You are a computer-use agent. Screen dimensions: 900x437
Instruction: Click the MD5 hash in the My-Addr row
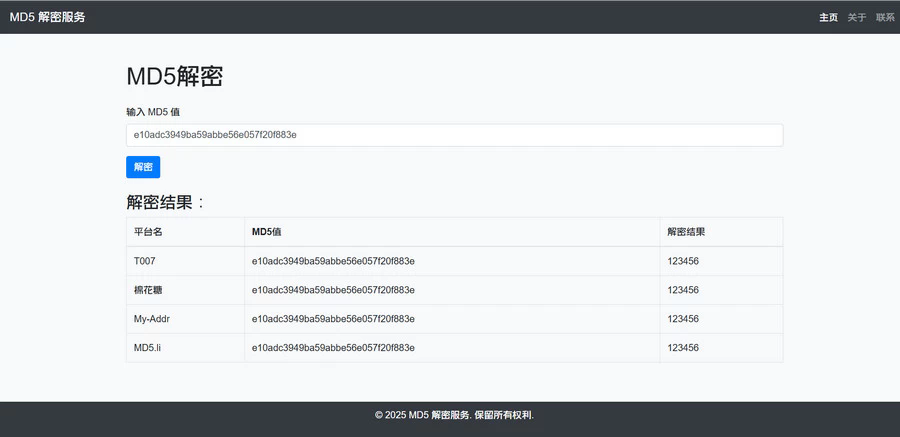[x=333, y=319]
